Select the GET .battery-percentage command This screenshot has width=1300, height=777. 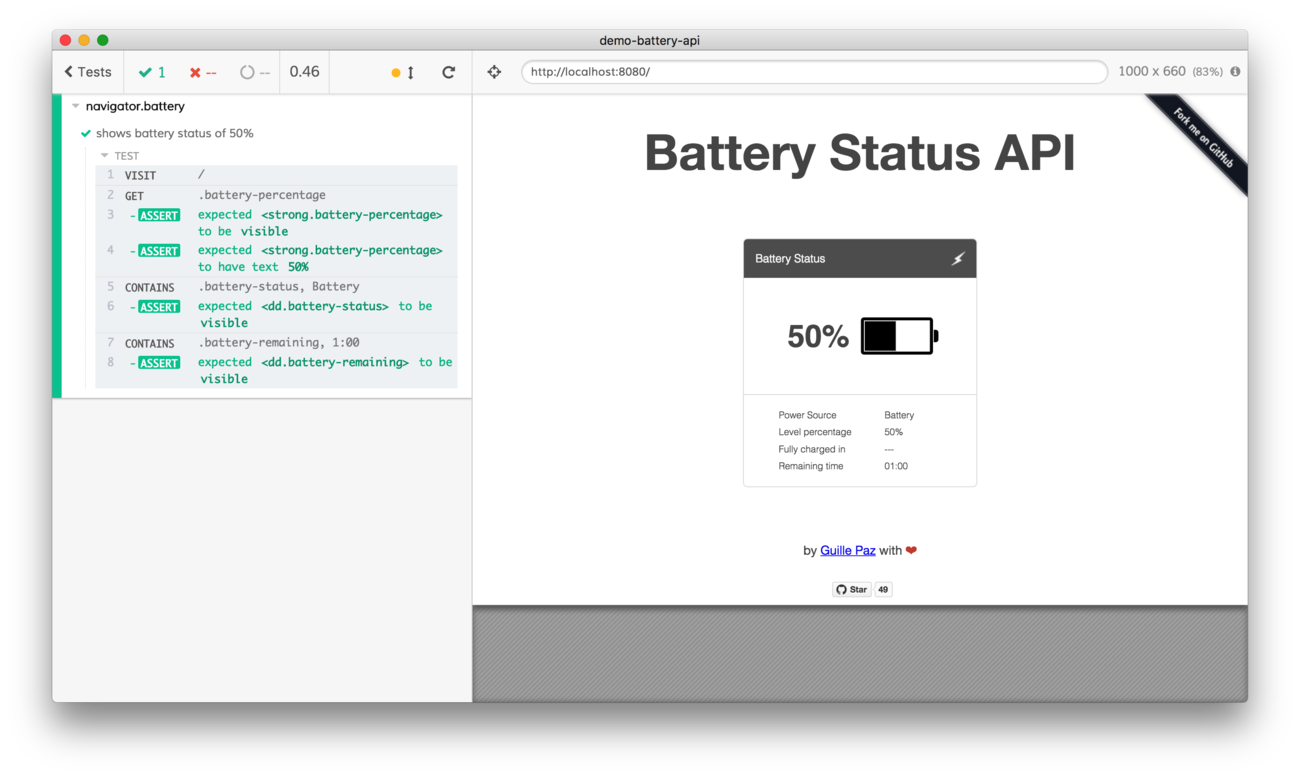pos(276,195)
